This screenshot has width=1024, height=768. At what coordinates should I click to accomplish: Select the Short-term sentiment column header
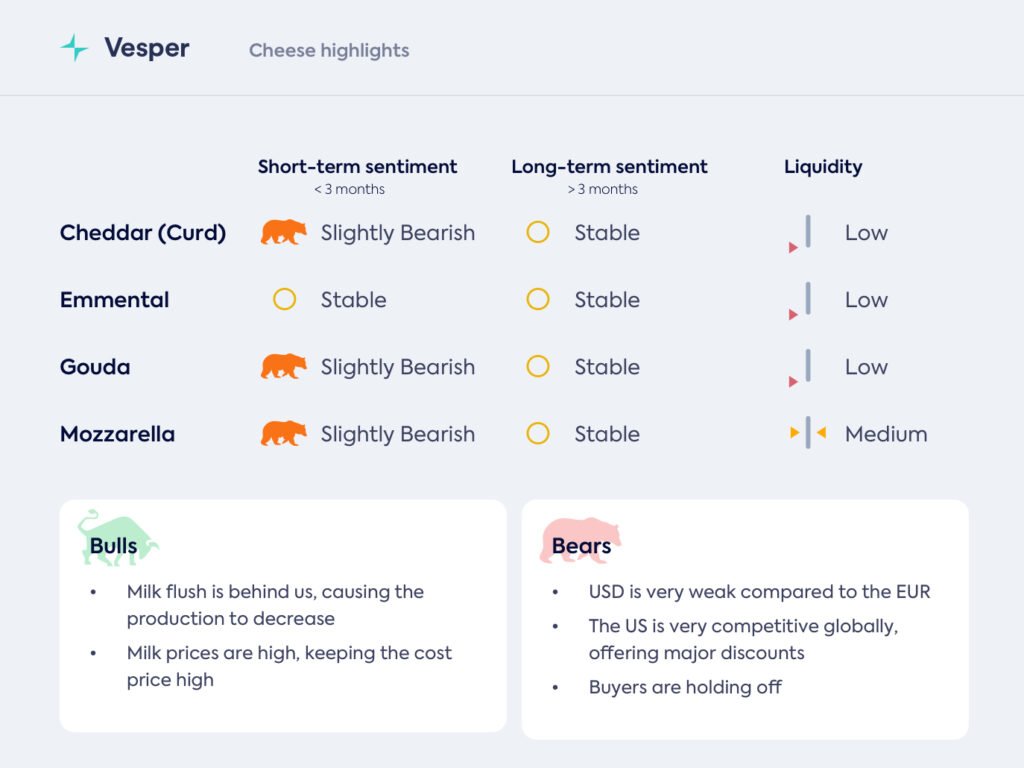(x=357, y=167)
